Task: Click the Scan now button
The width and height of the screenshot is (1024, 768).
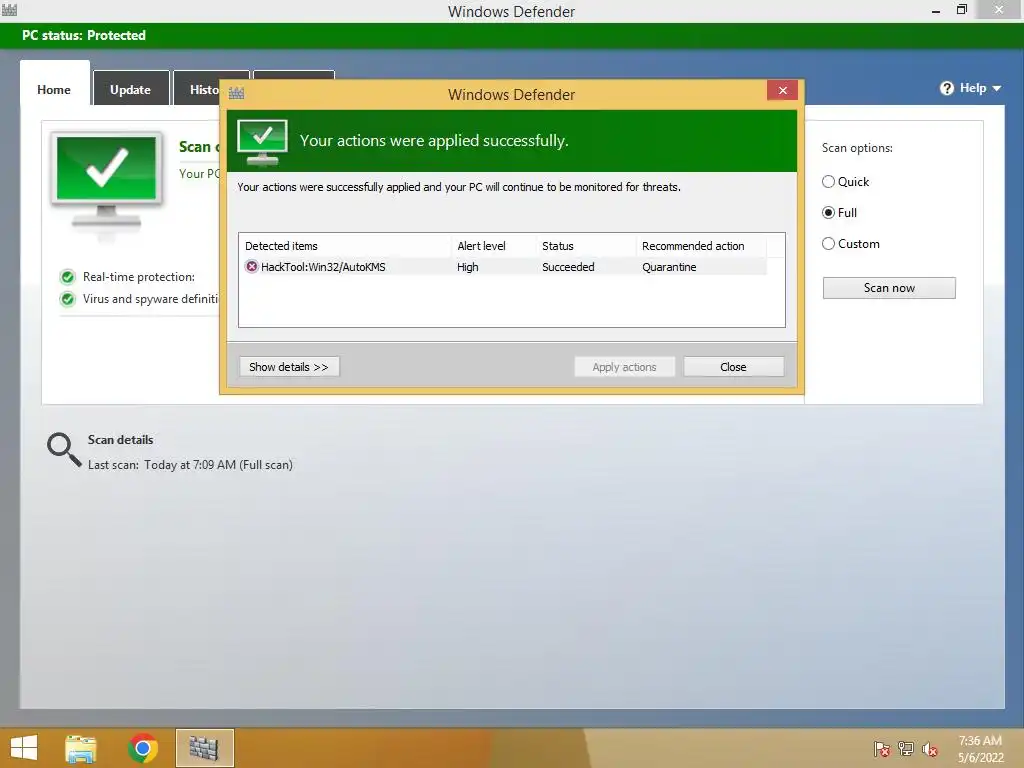Action: 889,288
